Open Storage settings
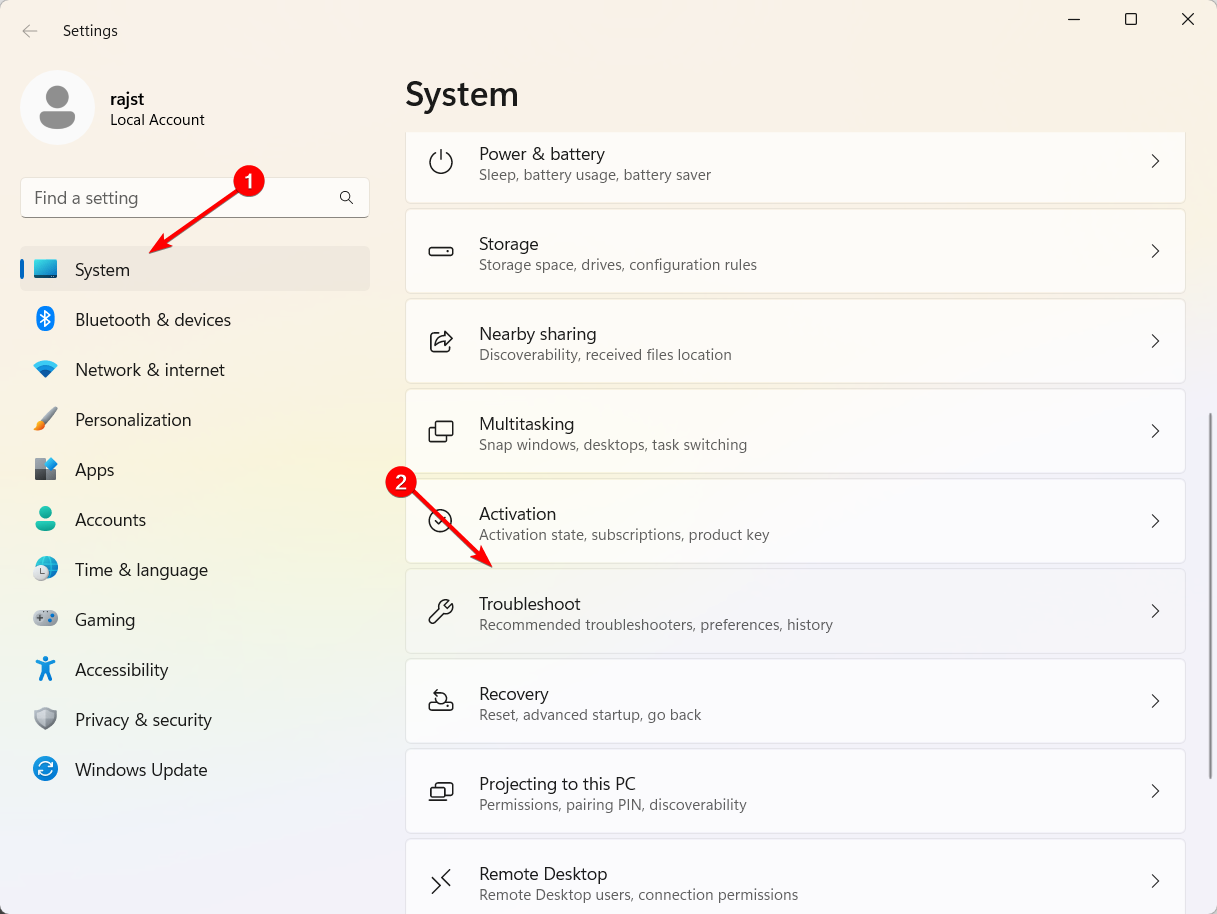 click(795, 251)
